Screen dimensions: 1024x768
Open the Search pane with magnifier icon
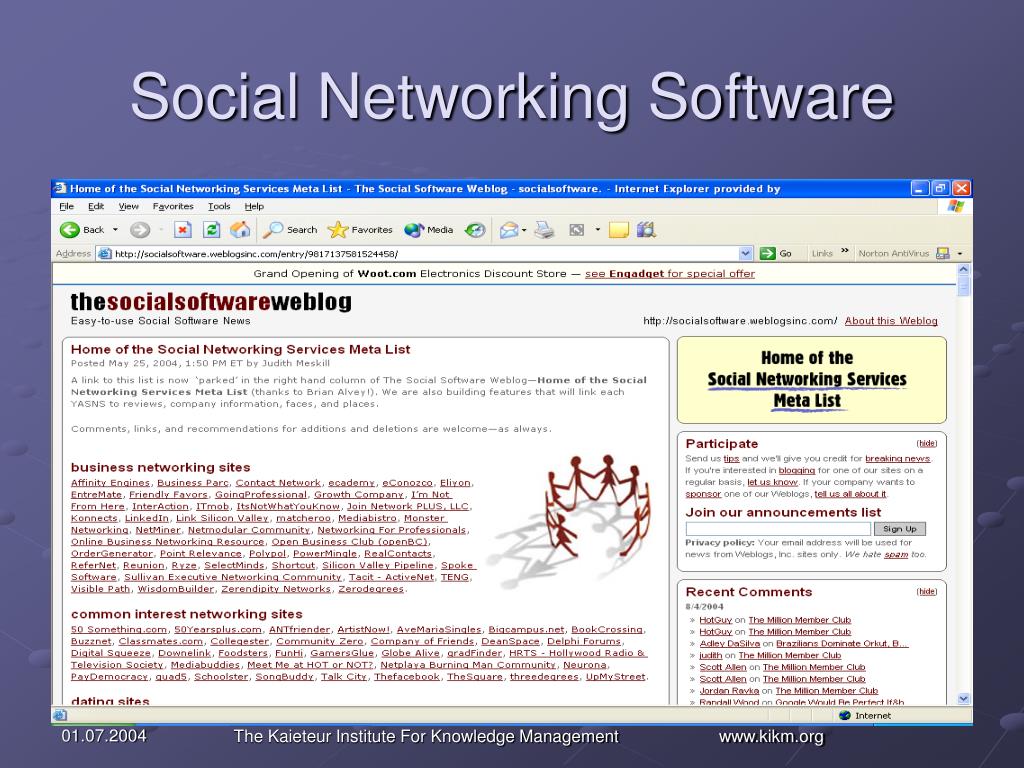coord(290,230)
